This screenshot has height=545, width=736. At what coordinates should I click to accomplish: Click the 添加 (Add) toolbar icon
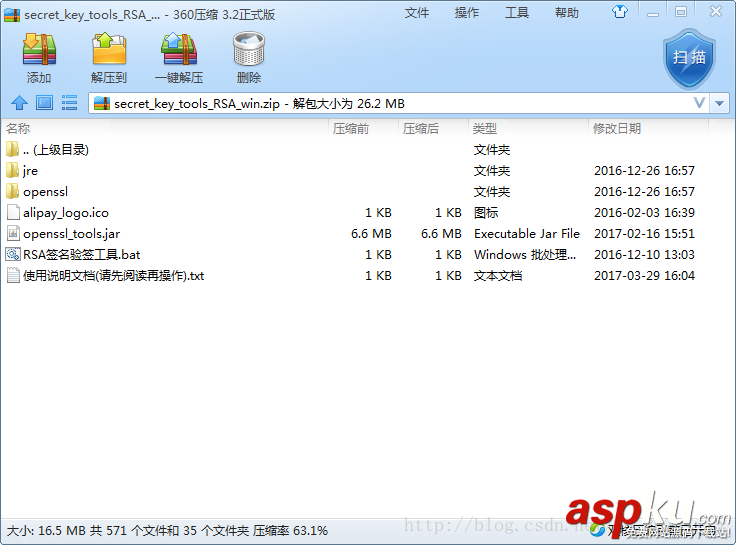coord(39,49)
